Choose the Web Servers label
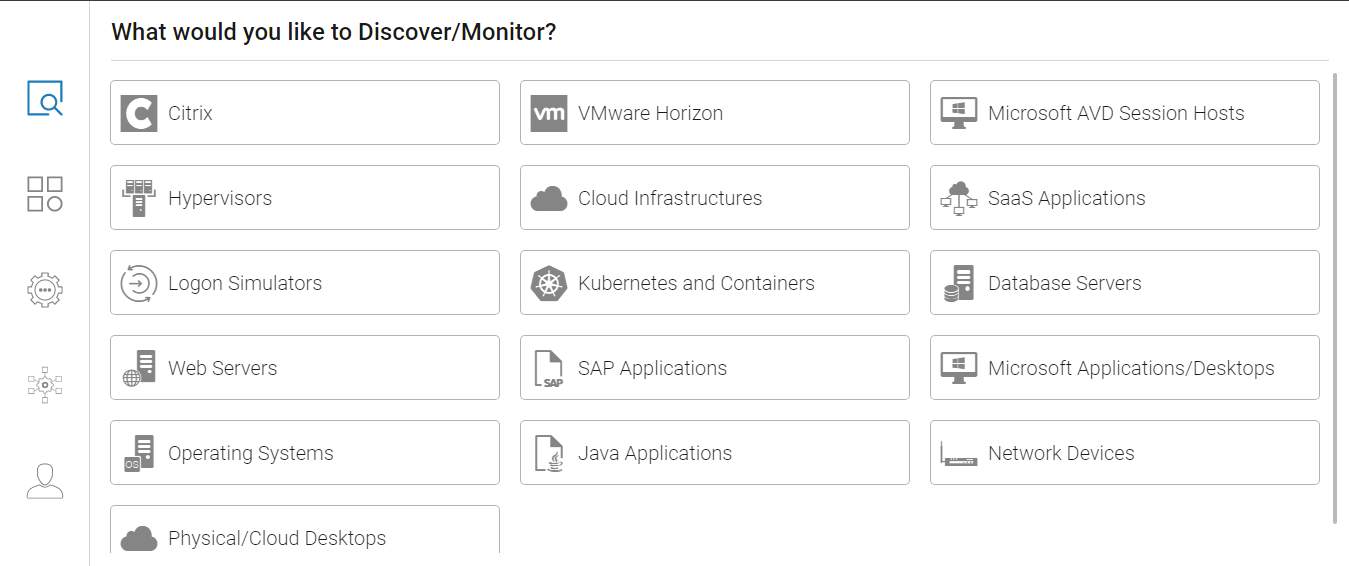The height and width of the screenshot is (566, 1349). point(222,368)
